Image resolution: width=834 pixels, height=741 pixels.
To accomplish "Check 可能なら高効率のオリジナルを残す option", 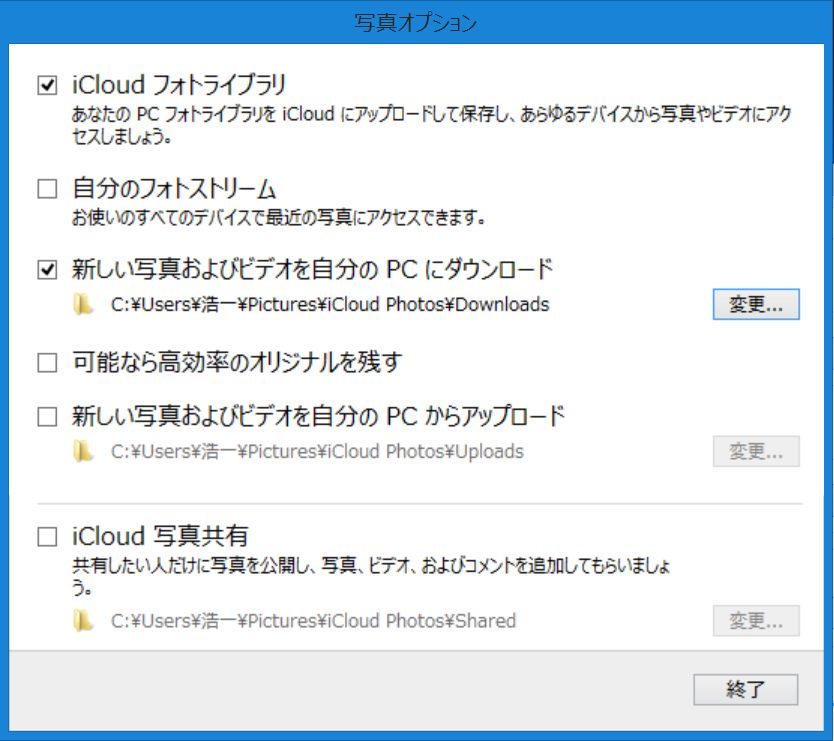I will (47, 363).
